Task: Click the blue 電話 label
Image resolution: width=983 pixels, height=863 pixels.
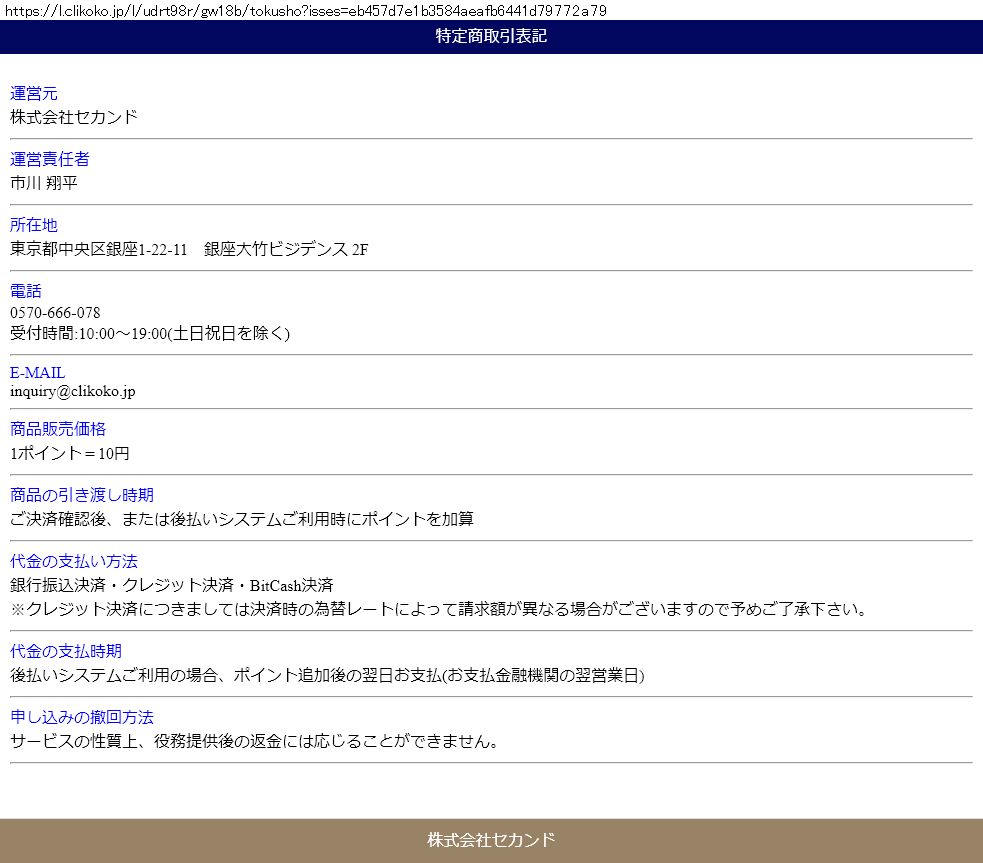Action: click(26, 291)
